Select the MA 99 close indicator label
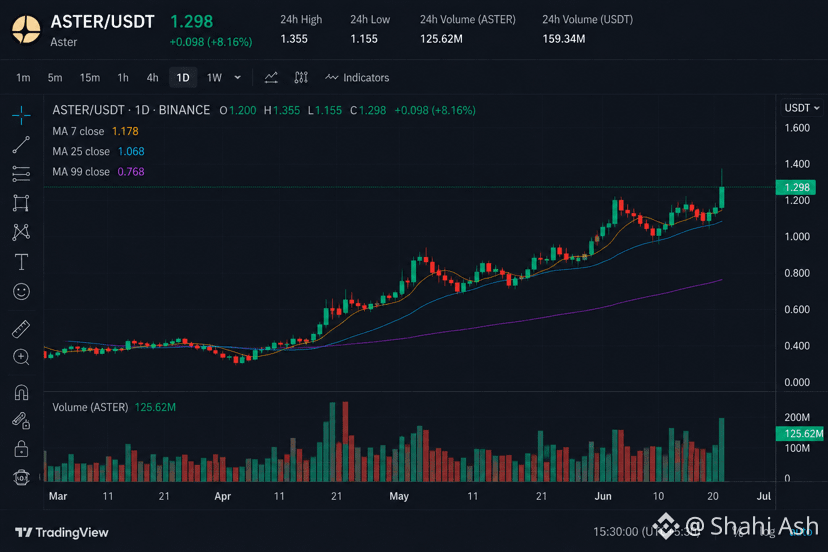 pos(81,172)
